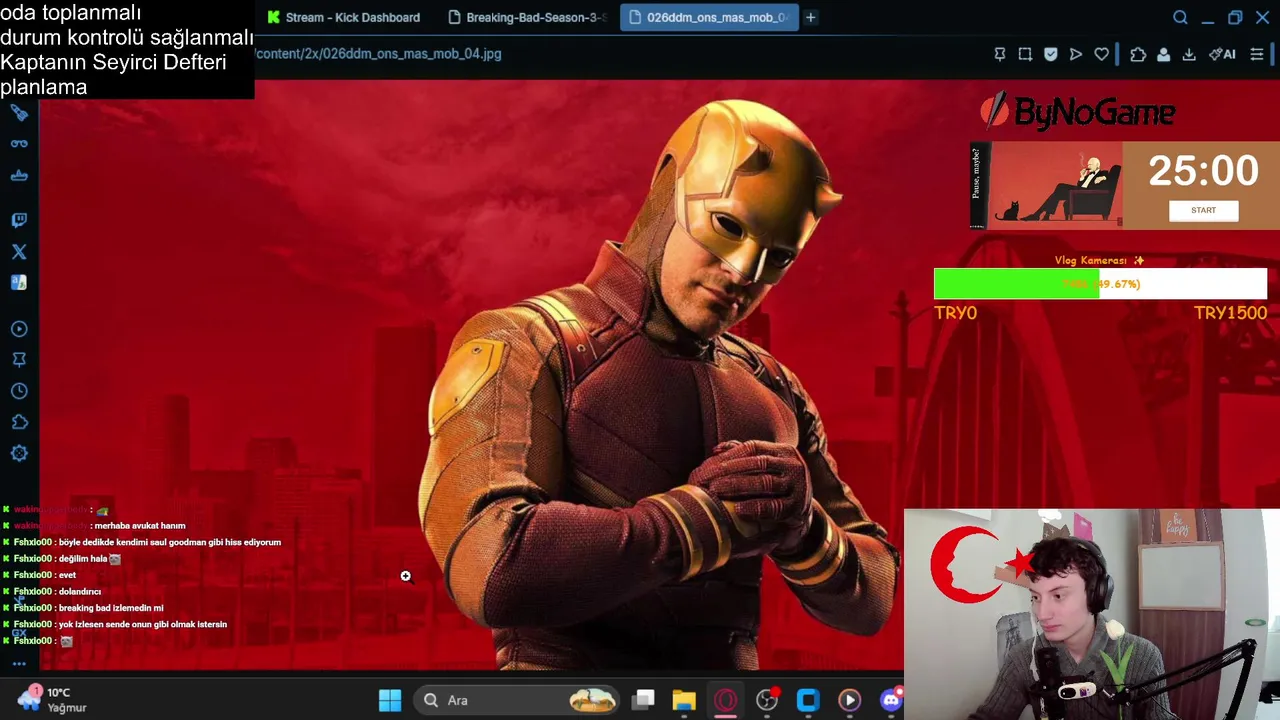Click the My Flow send arrow icon

(1076, 54)
